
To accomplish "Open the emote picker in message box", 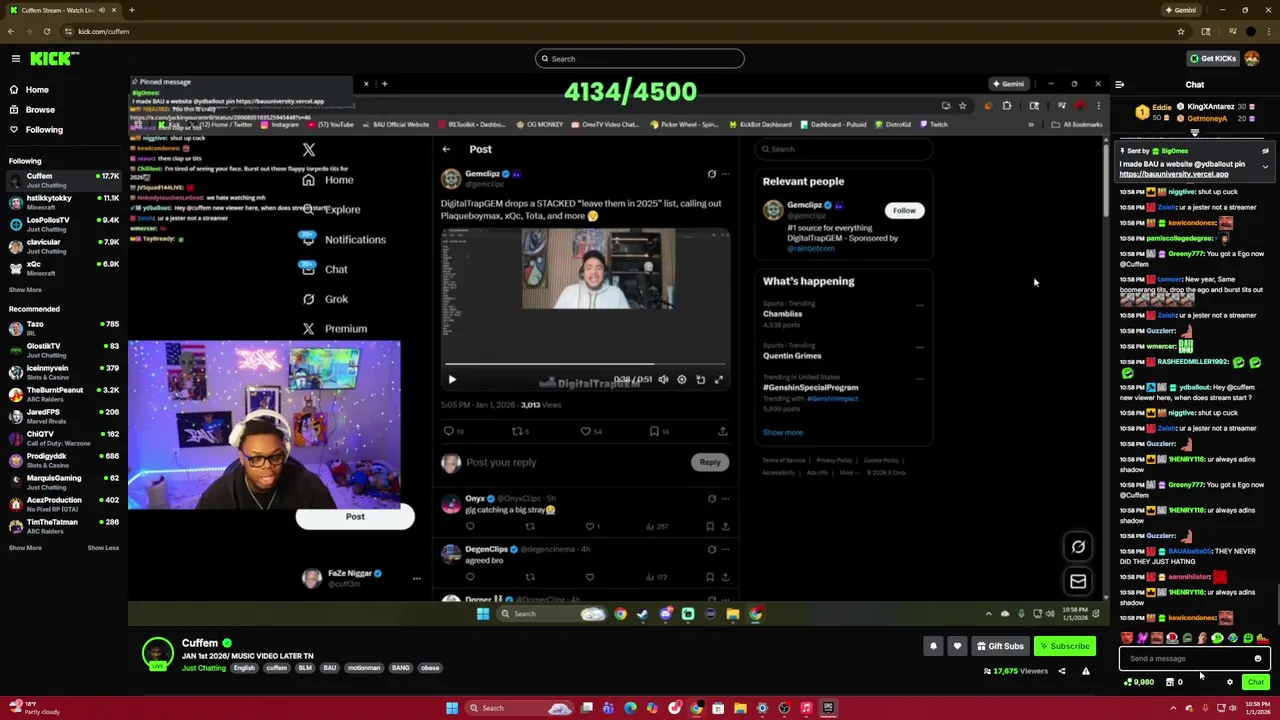I will (x=1257, y=659).
